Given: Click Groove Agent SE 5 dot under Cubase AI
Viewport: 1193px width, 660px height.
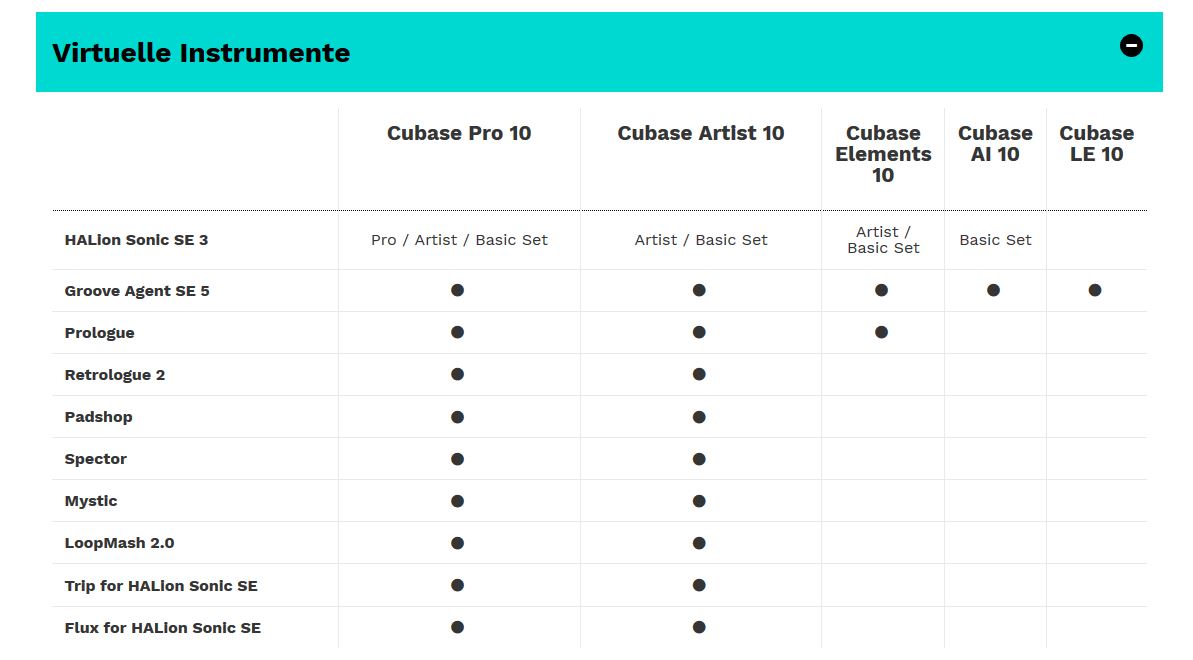Looking at the screenshot, I should click(x=993, y=290).
